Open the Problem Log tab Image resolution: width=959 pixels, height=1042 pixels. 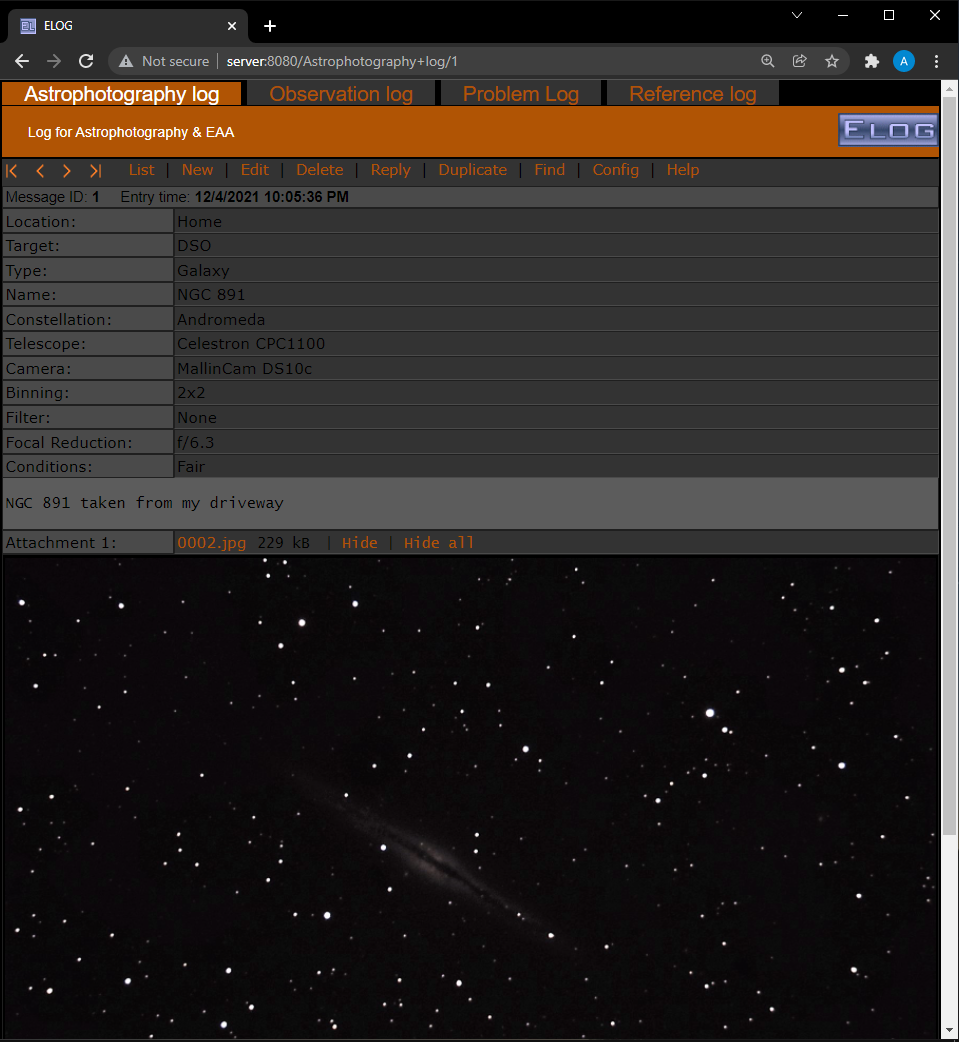520,94
